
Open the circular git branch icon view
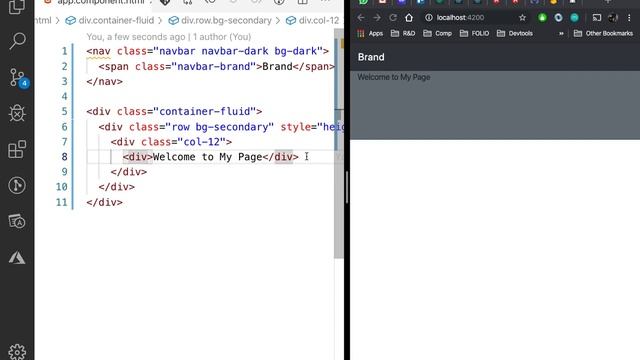(x=17, y=185)
